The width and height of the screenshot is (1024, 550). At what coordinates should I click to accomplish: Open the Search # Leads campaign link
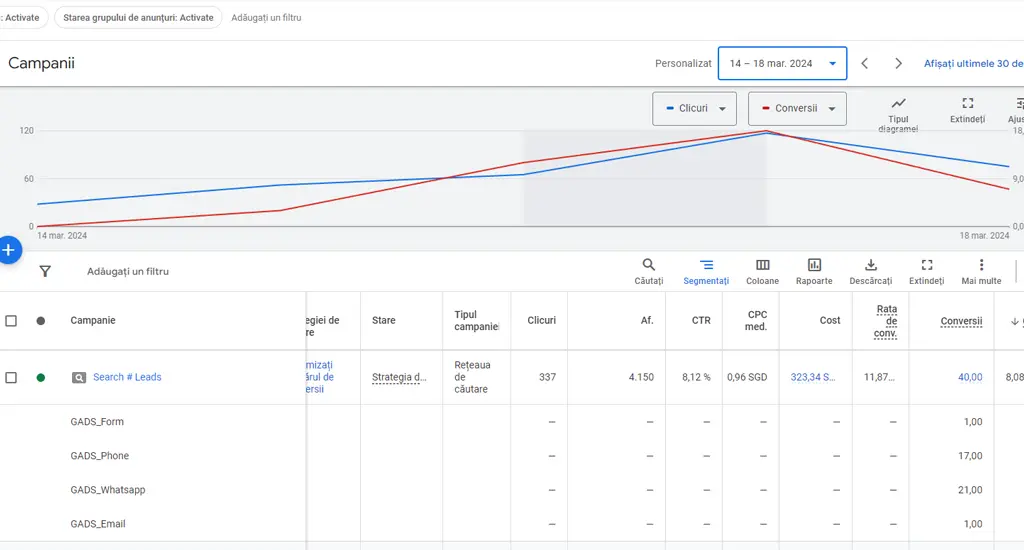[x=127, y=377]
